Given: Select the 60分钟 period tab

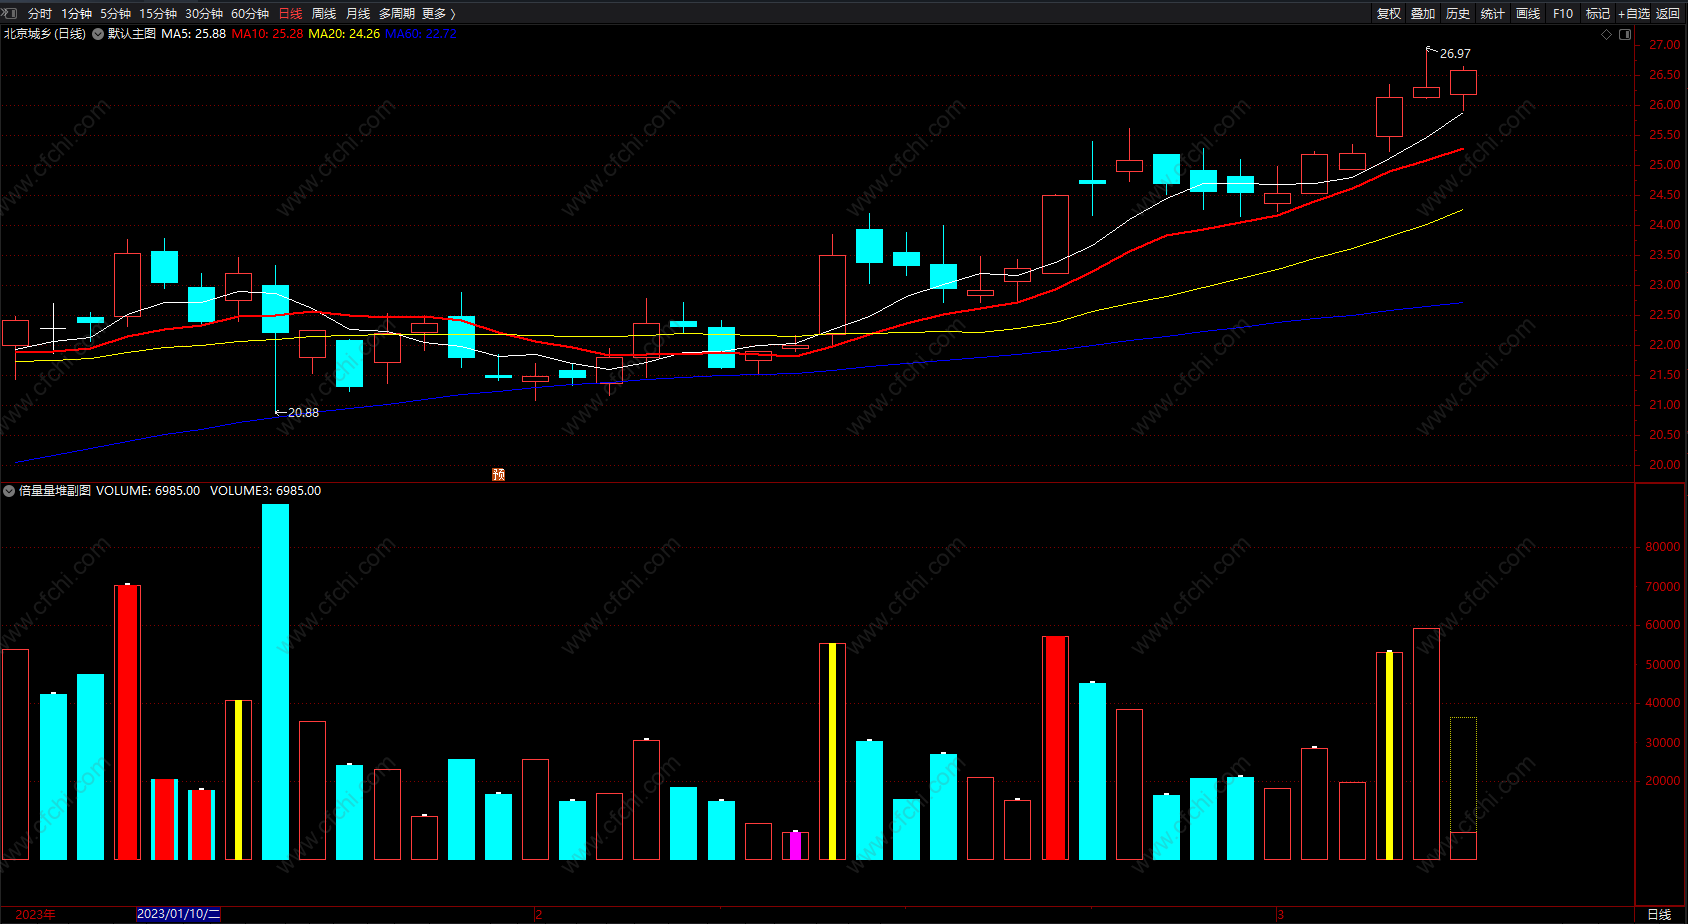Looking at the screenshot, I should click(250, 13).
